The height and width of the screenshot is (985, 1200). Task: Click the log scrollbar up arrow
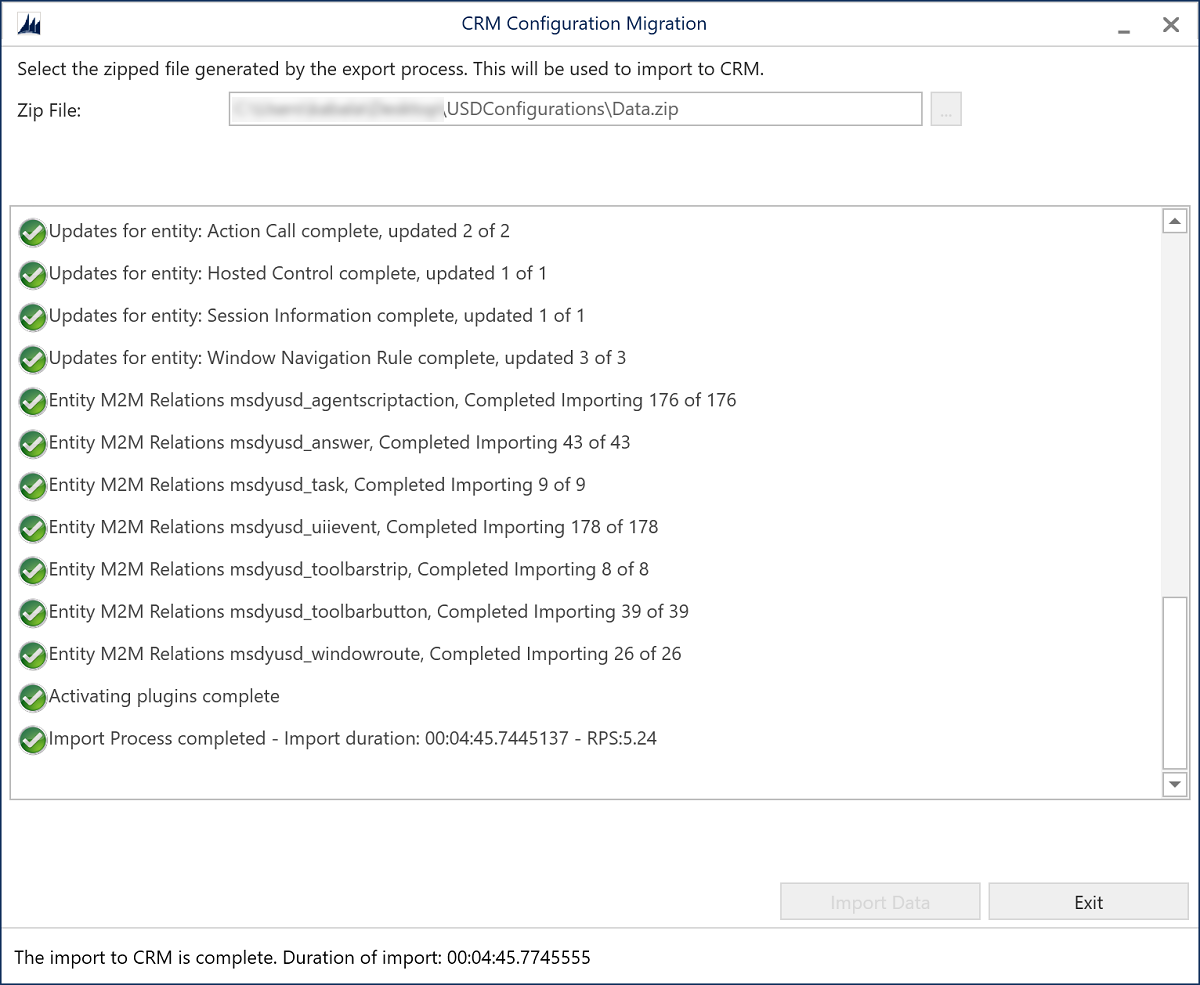point(1175,221)
